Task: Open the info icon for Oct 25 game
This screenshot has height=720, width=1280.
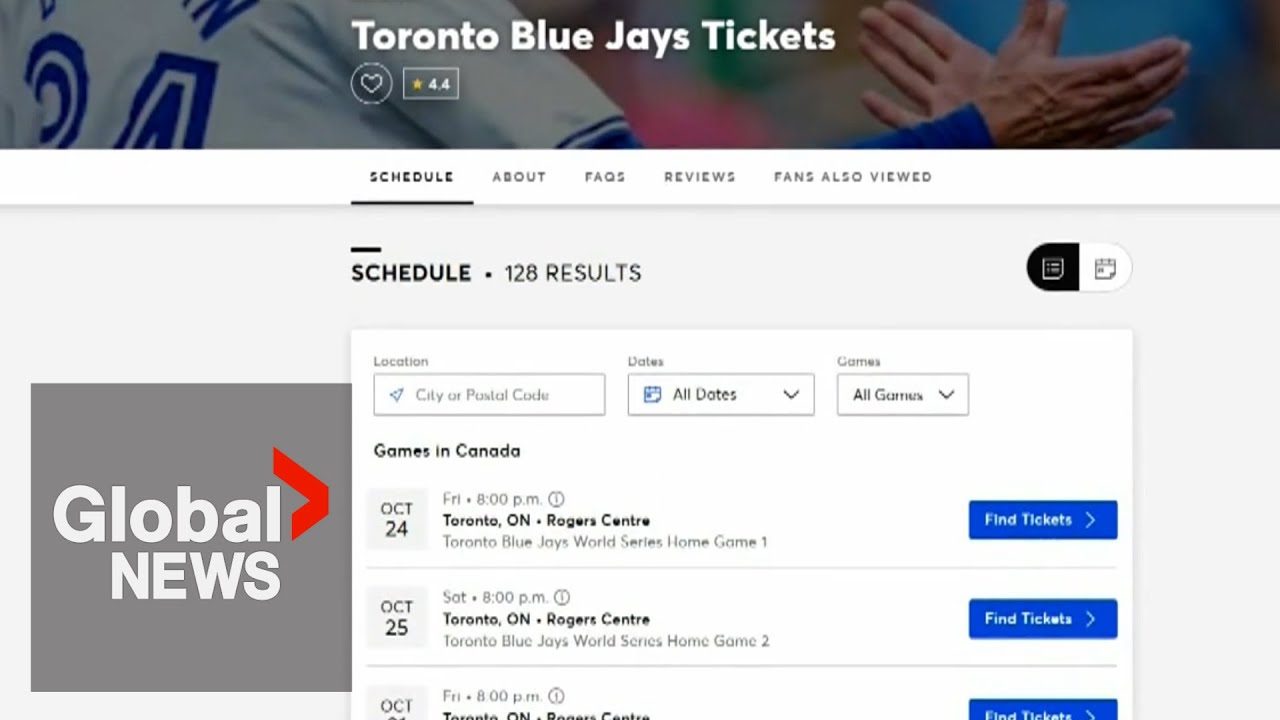Action: (562, 597)
